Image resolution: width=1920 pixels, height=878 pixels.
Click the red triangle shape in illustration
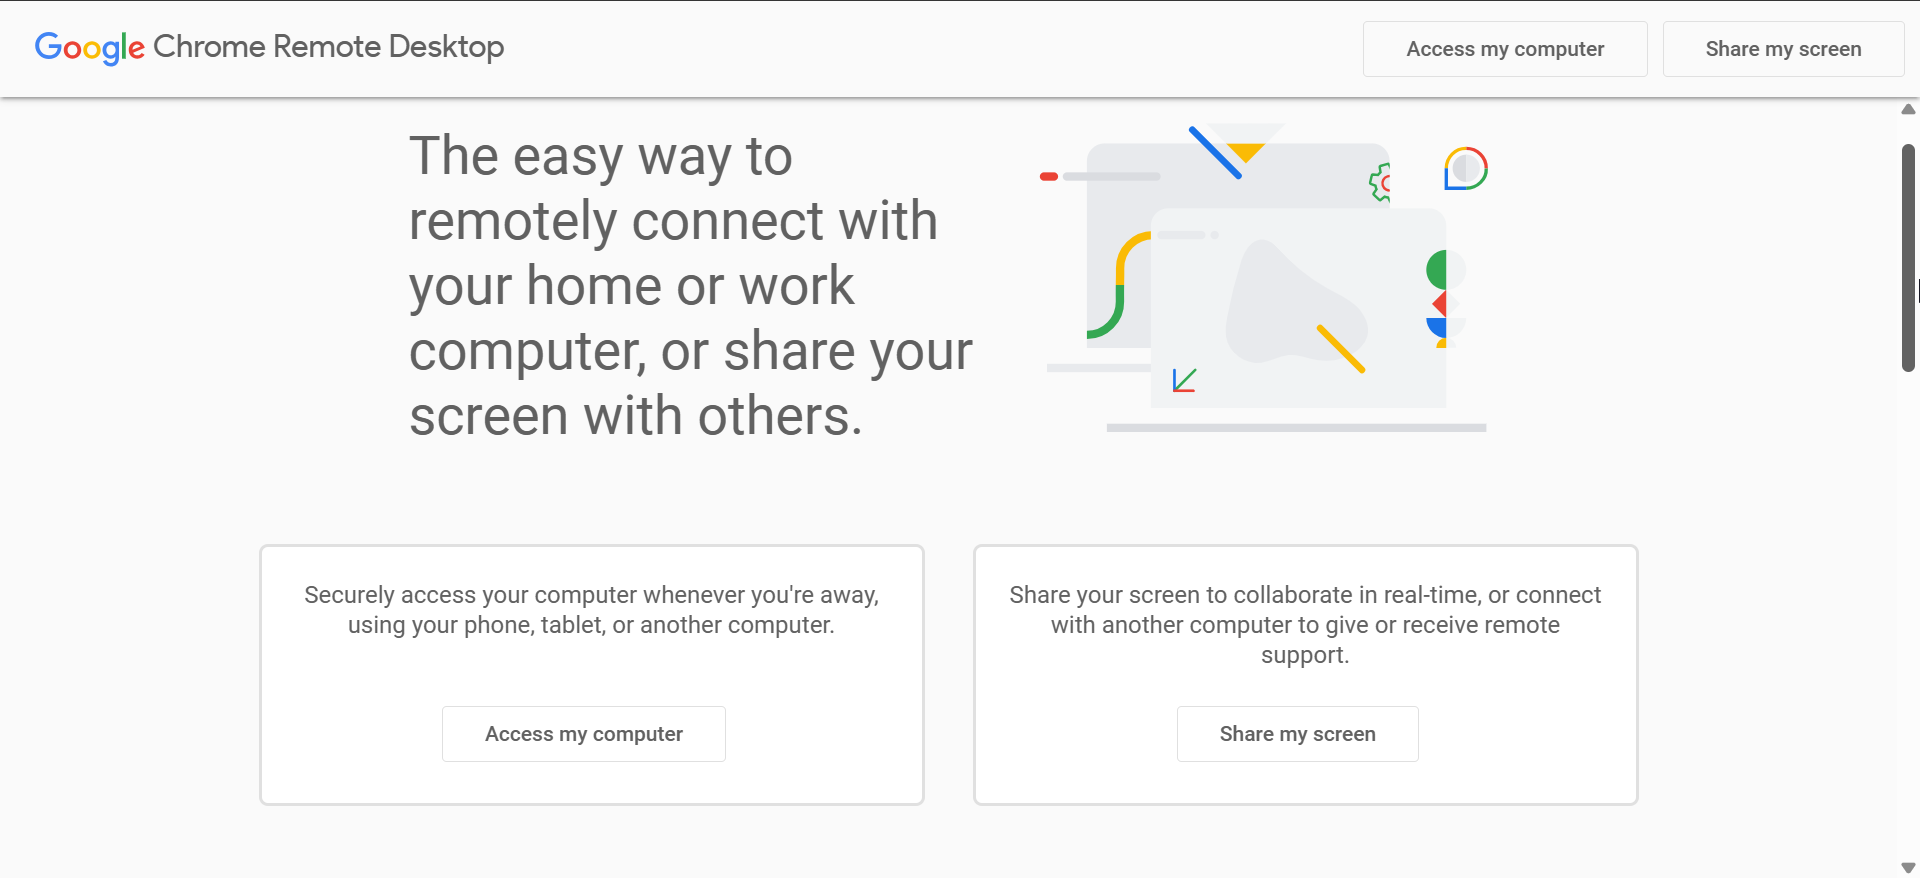[x=1440, y=304]
